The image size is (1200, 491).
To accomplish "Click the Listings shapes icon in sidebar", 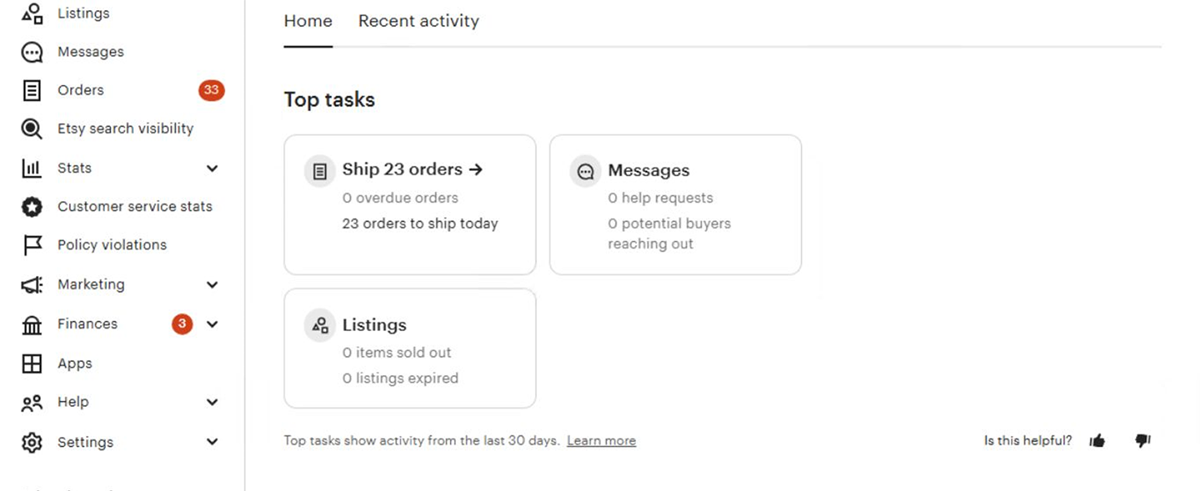I will (x=32, y=14).
